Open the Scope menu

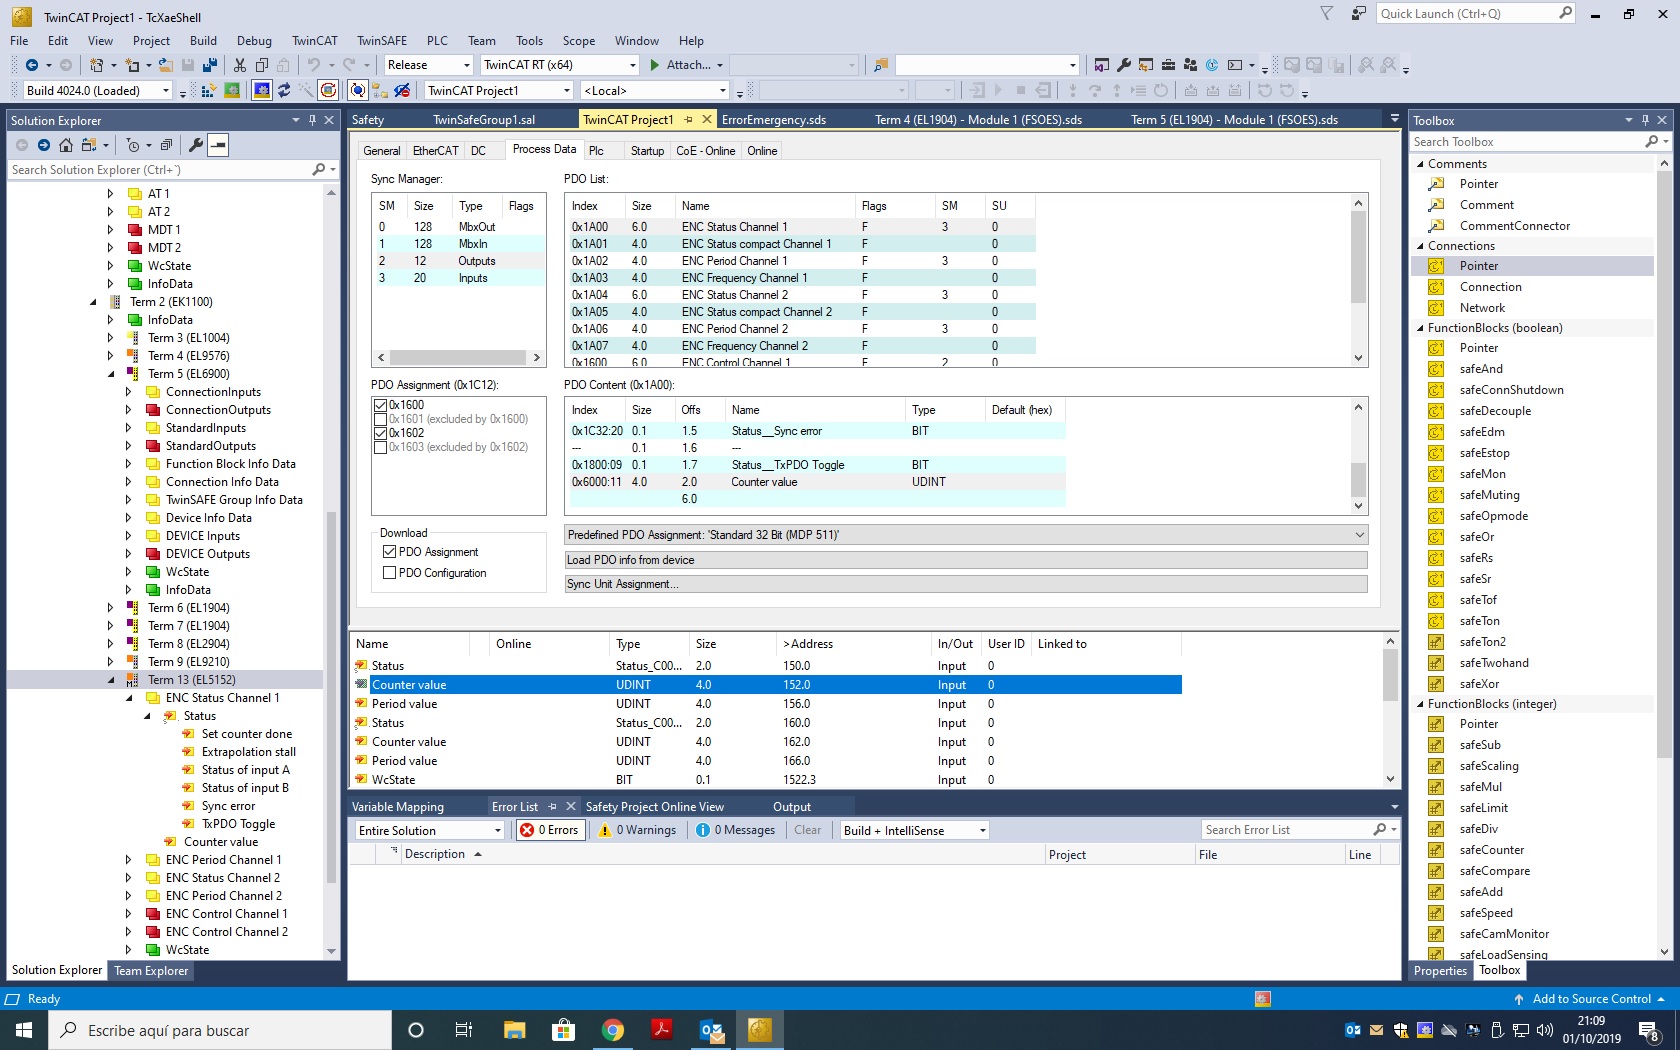click(578, 41)
